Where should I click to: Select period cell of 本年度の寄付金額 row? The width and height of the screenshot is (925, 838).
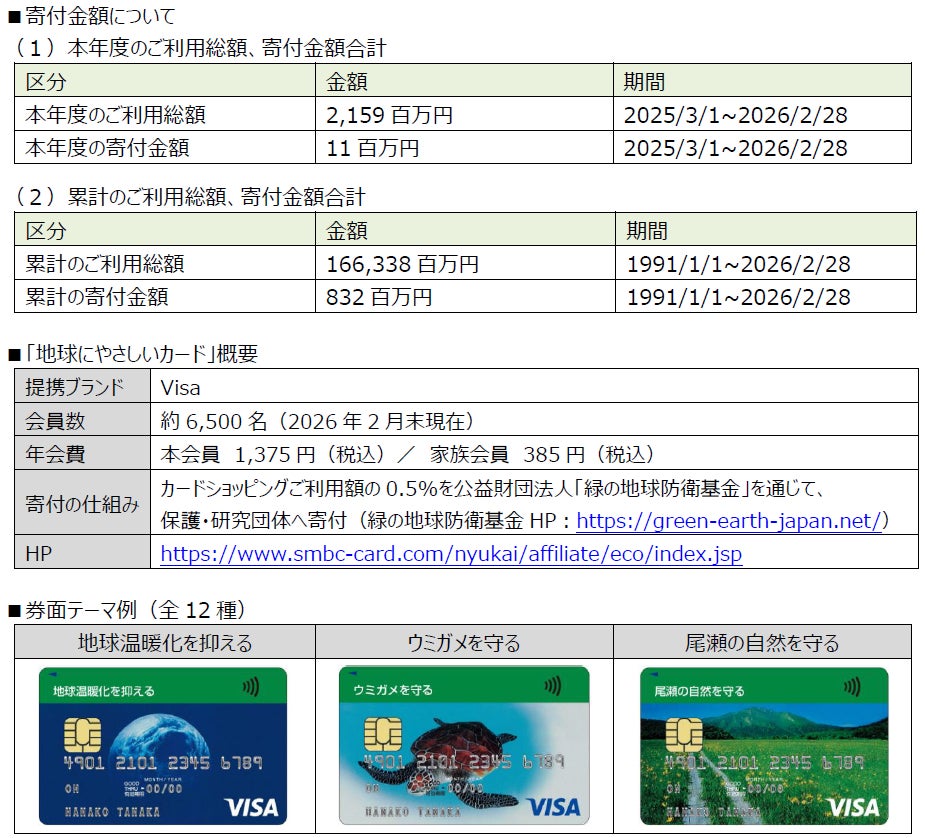pos(763,147)
